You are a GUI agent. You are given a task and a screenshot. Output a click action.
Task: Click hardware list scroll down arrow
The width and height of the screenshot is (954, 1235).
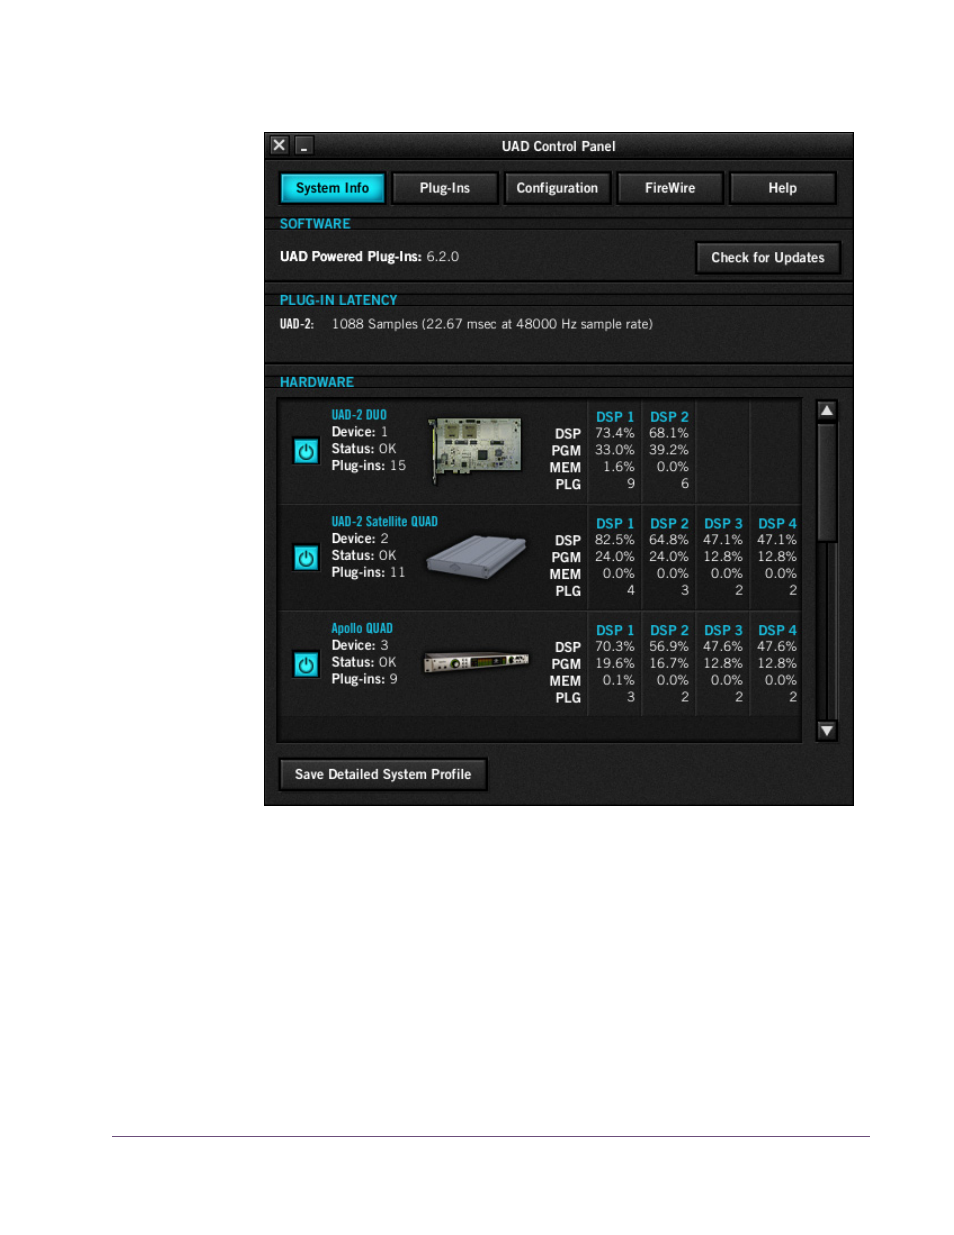827,731
